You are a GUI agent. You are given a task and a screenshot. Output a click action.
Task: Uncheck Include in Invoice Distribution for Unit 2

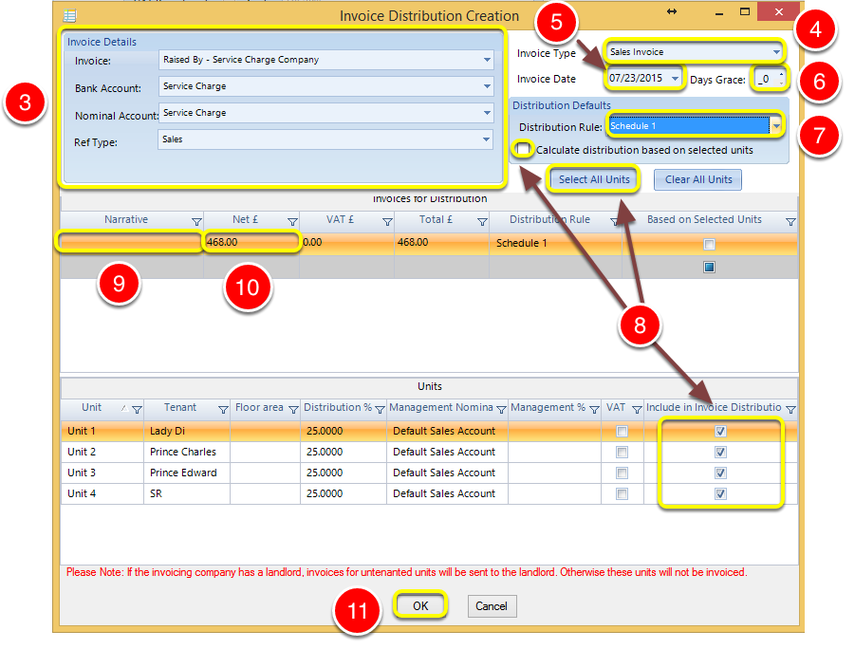[x=720, y=452]
